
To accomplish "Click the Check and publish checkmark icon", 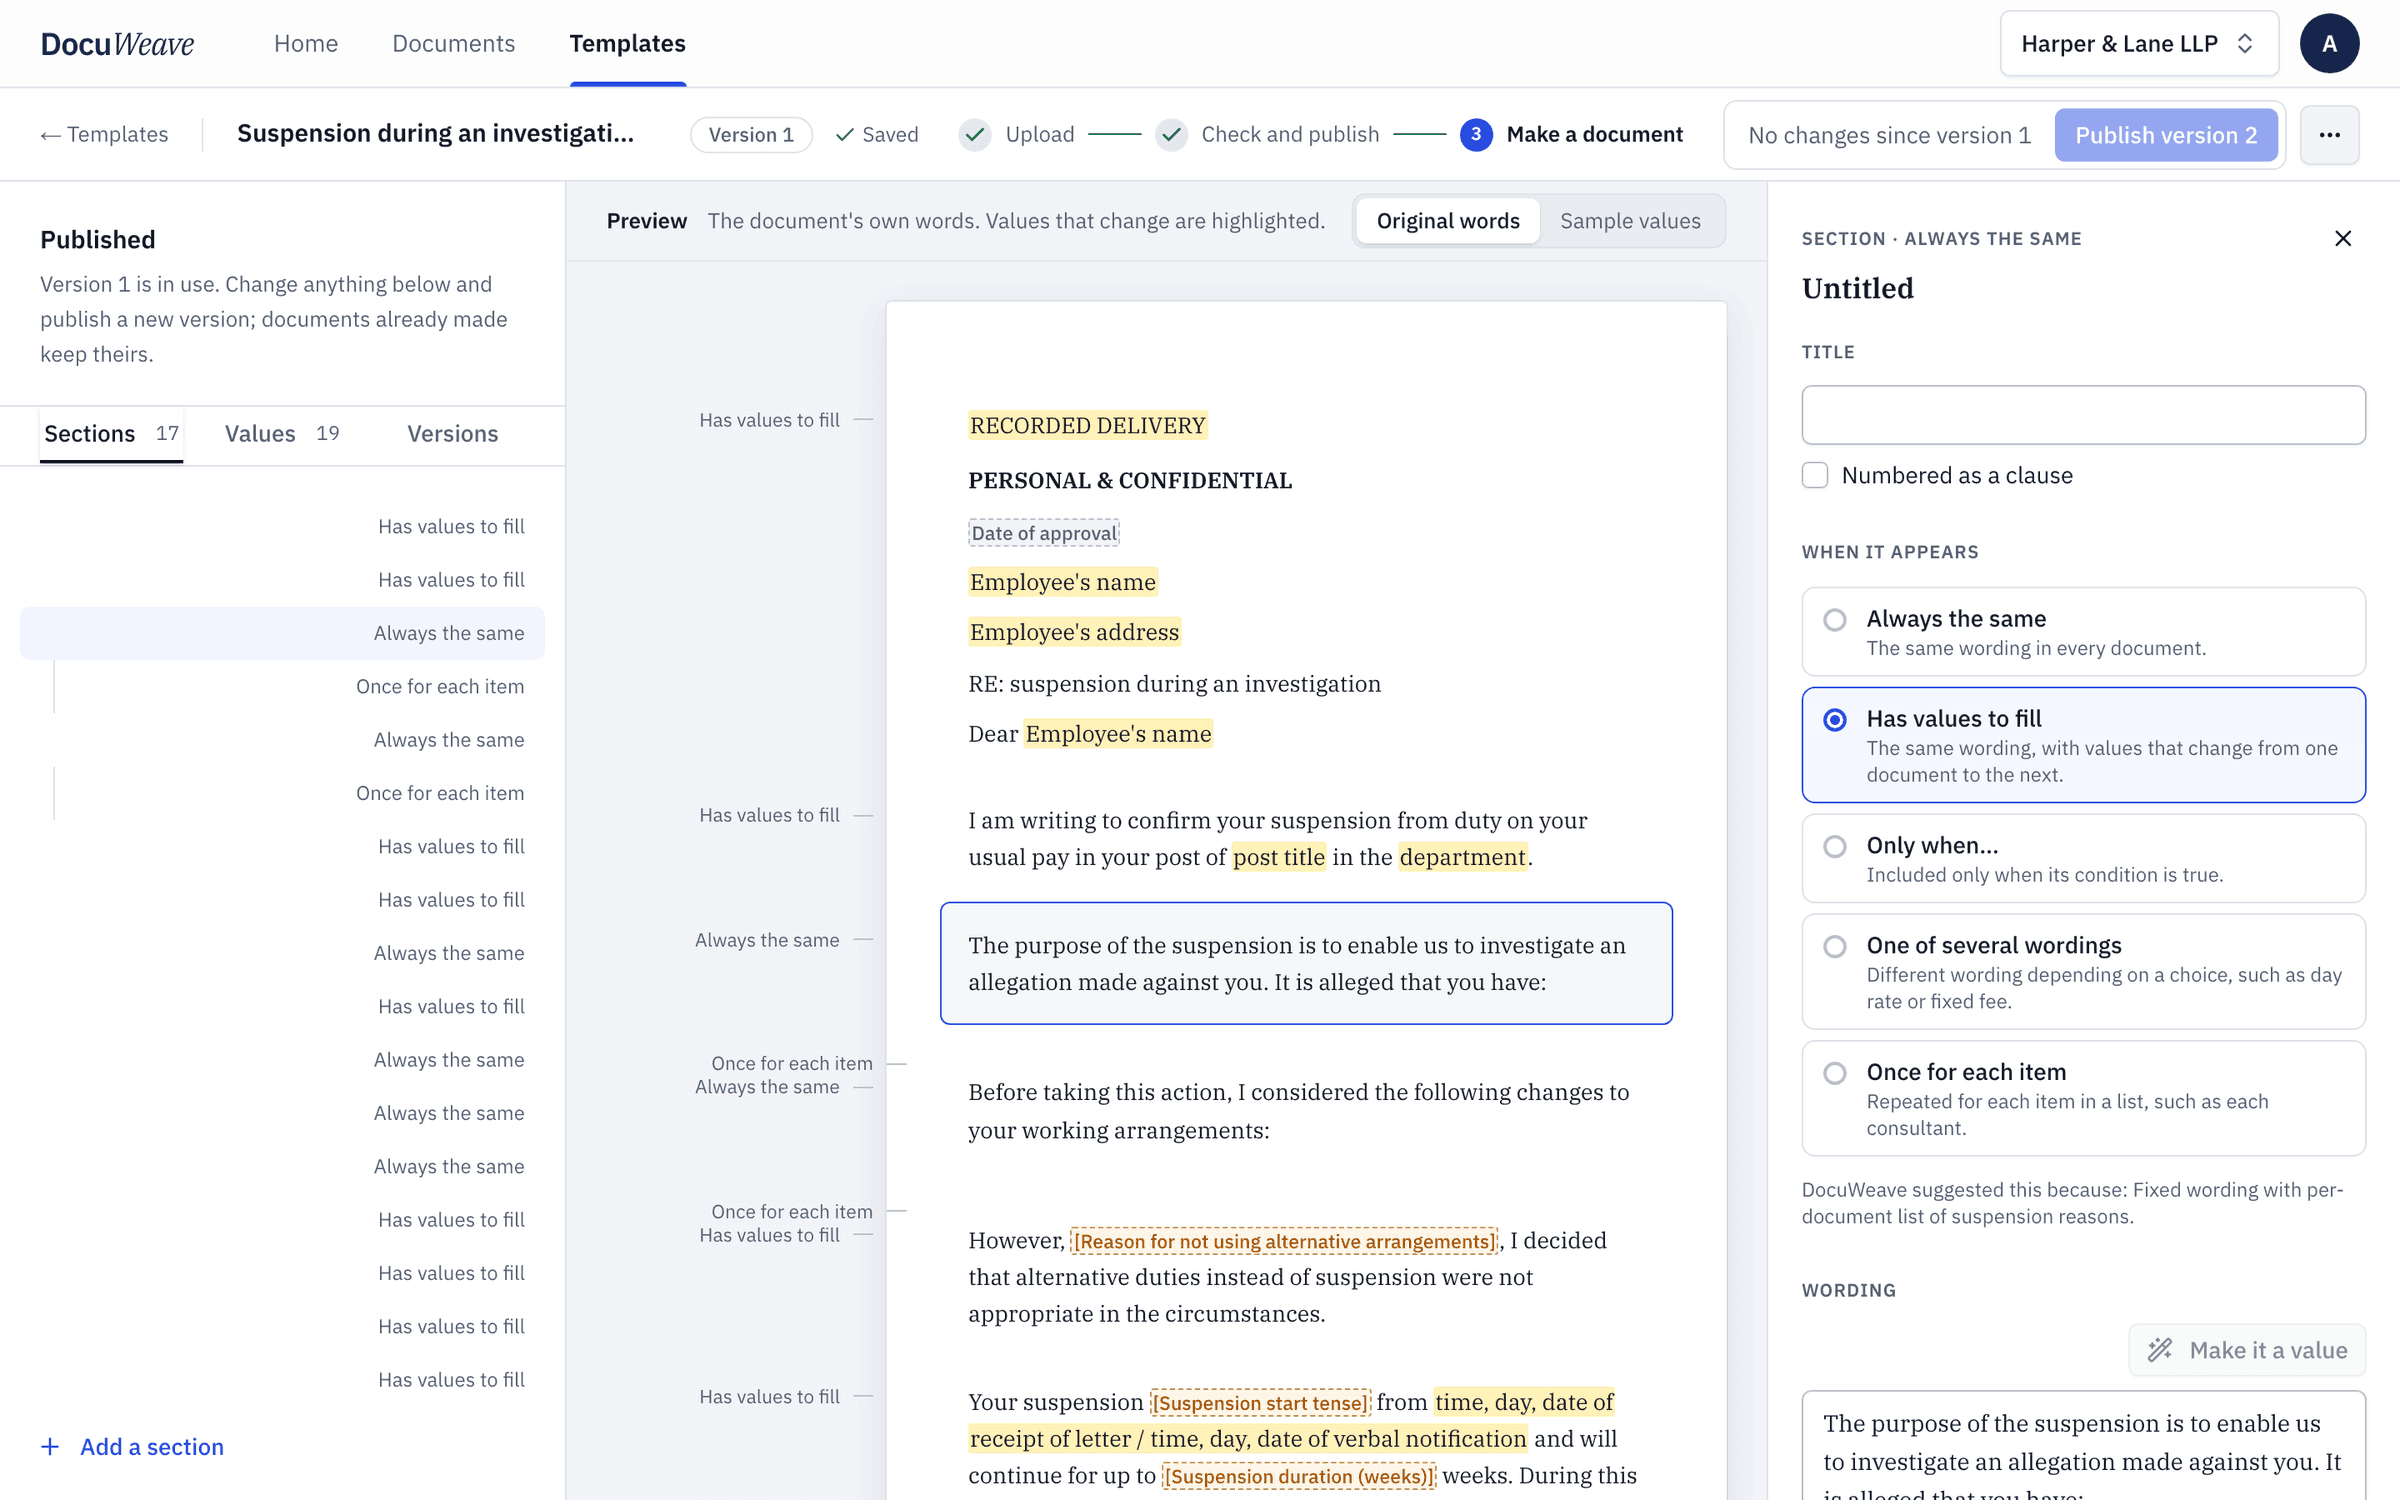I will [1171, 134].
